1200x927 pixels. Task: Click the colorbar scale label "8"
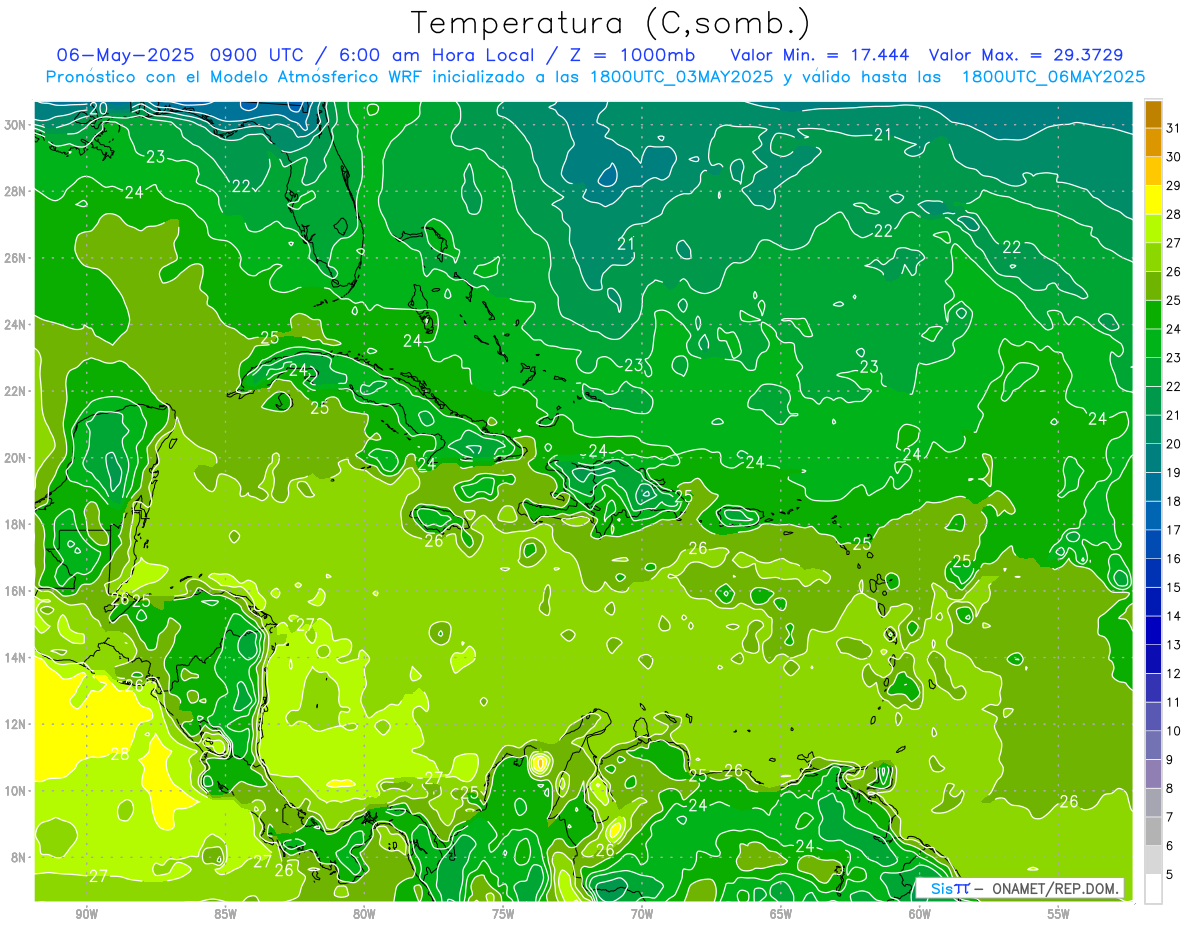(x=1170, y=788)
